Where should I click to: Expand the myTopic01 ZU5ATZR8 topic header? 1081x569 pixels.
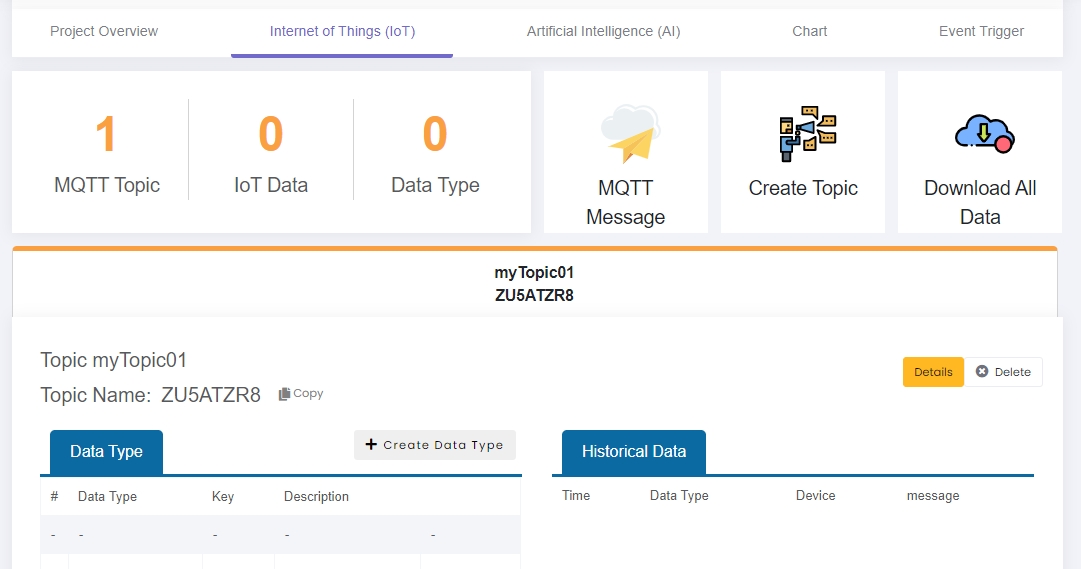(x=534, y=283)
